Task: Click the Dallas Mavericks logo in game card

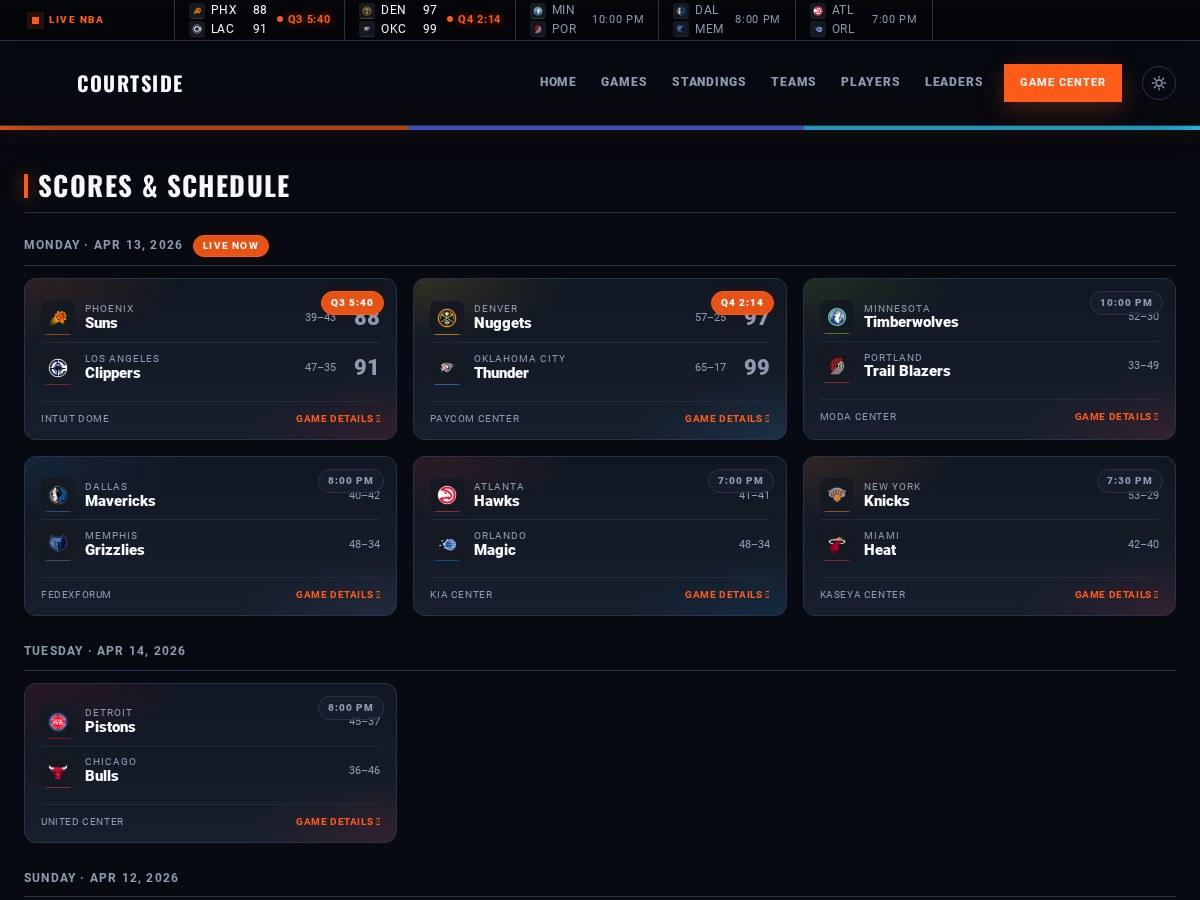Action: click(x=58, y=494)
